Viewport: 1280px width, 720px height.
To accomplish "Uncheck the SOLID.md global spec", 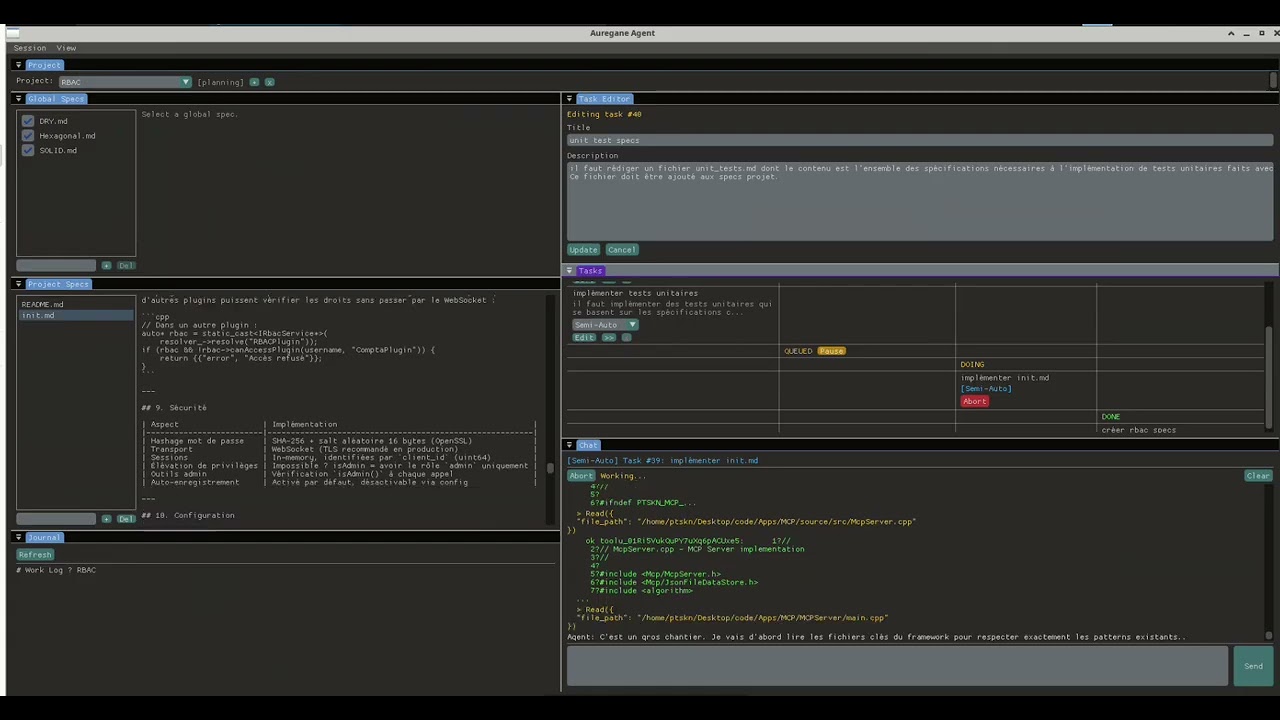I will (28, 151).
